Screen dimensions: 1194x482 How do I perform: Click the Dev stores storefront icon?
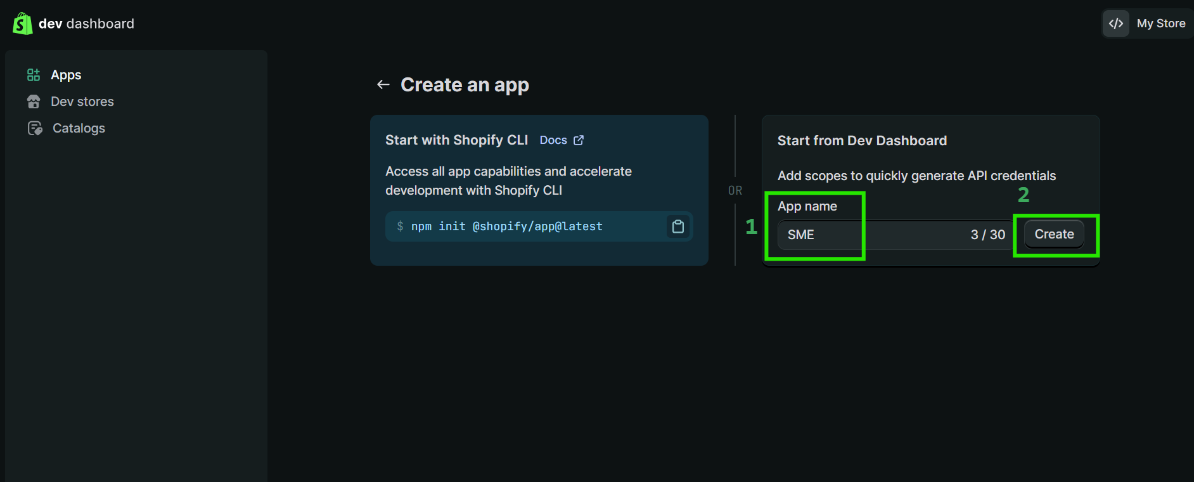pyautogui.click(x=33, y=102)
